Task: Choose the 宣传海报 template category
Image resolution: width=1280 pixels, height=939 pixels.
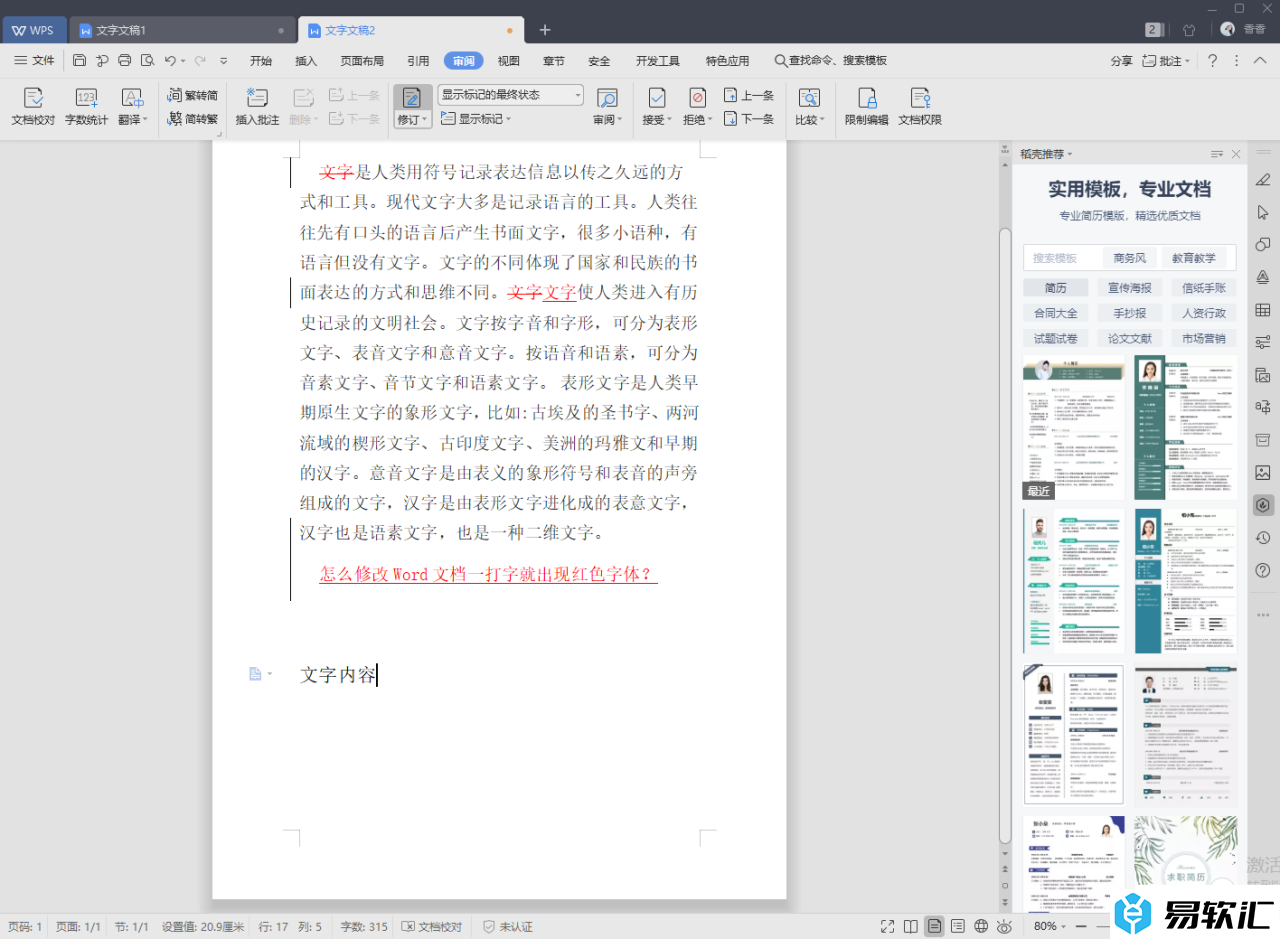Action: (x=1130, y=288)
